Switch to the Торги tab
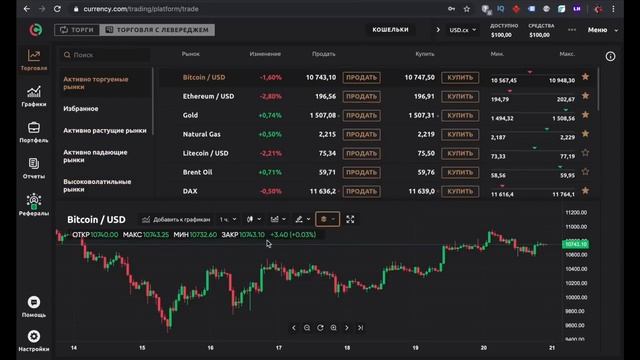Viewport: 640px width, 360px height. coord(77,30)
